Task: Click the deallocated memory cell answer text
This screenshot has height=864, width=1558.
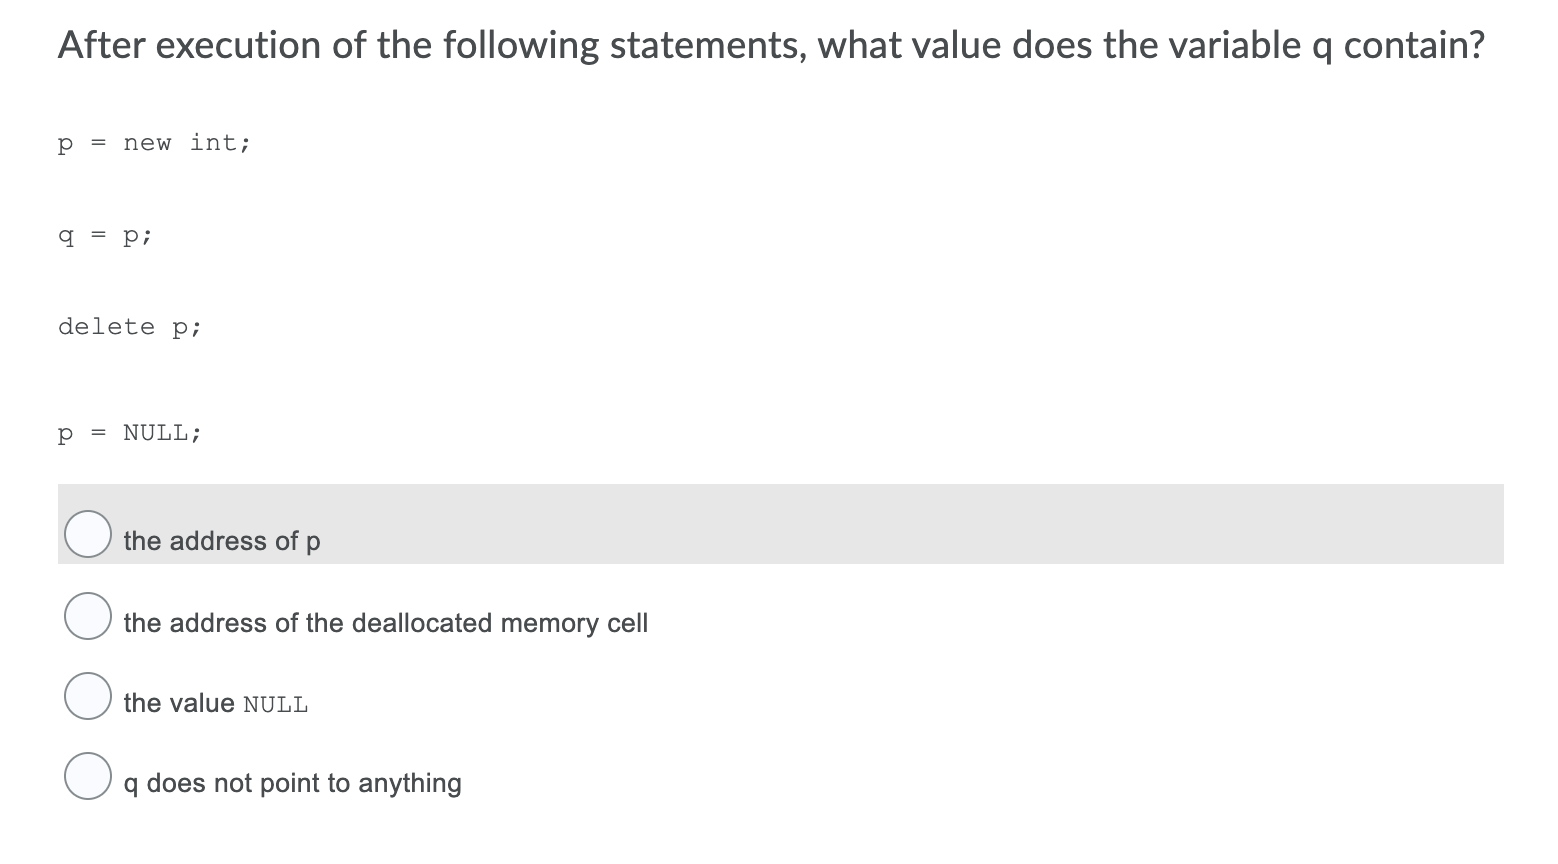Action: (x=385, y=622)
